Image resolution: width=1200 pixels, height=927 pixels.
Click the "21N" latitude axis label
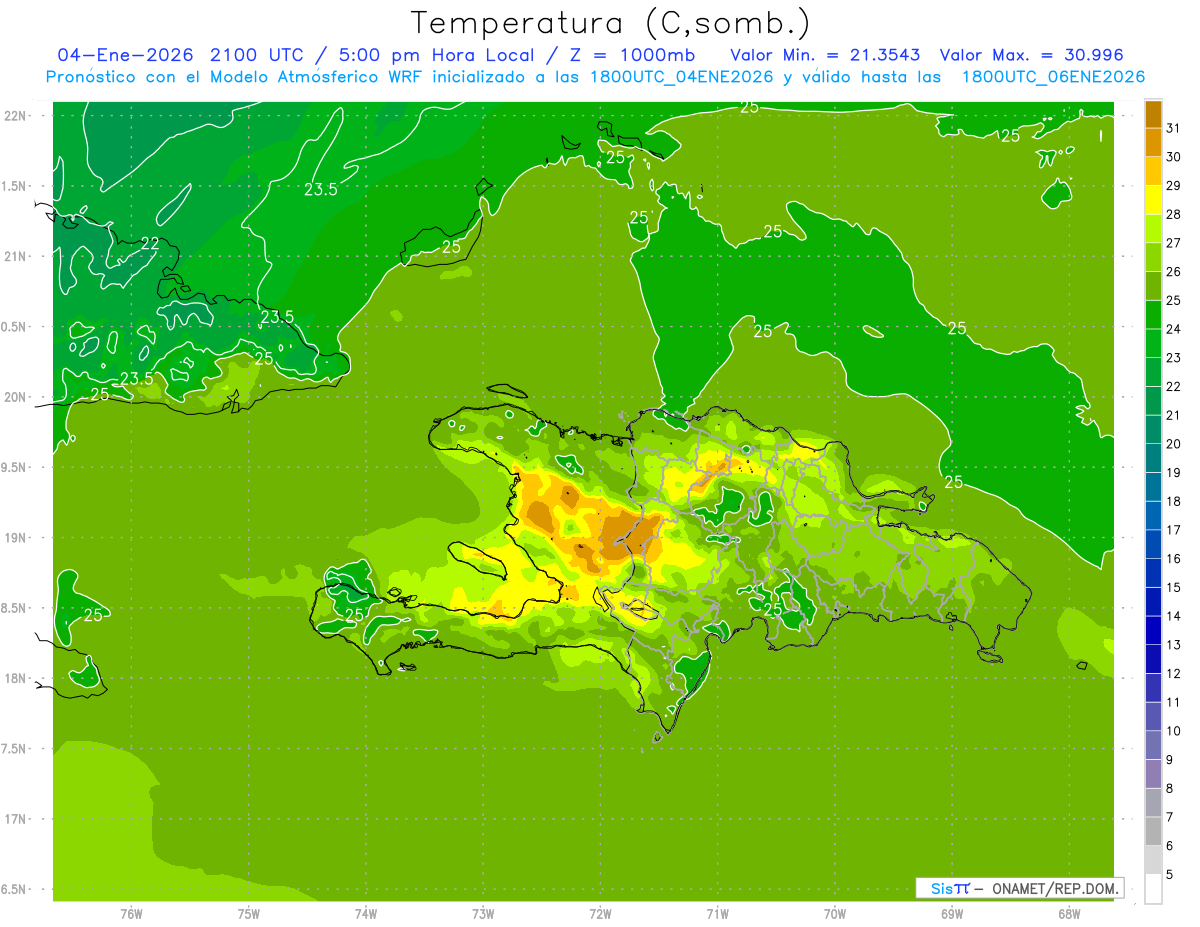(15, 256)
